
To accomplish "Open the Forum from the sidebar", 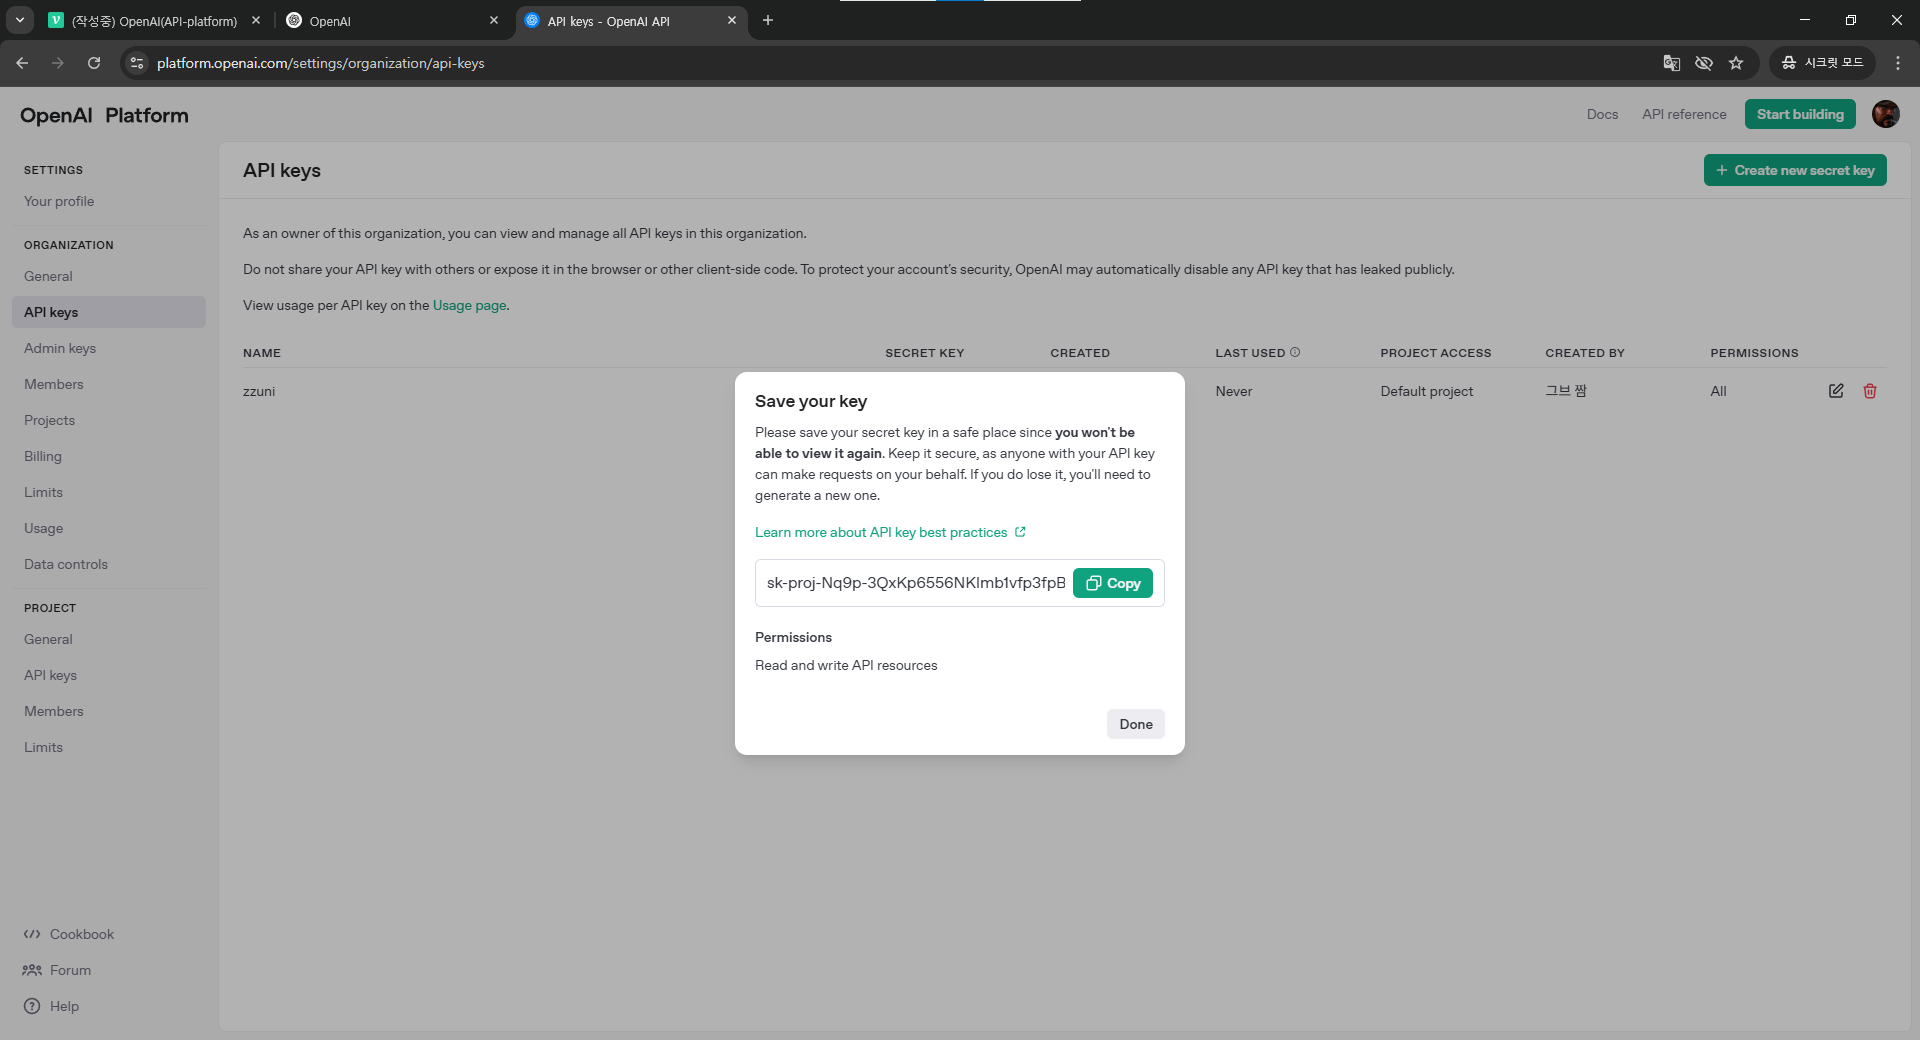I will coord(69,970).
